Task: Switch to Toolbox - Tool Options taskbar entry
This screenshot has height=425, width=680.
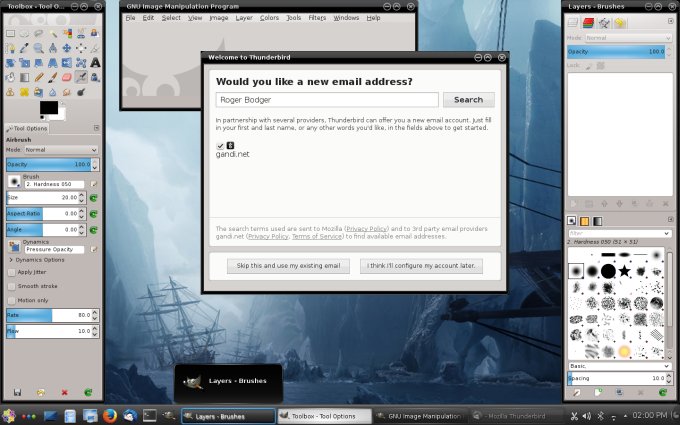Action: click(324, 416)
